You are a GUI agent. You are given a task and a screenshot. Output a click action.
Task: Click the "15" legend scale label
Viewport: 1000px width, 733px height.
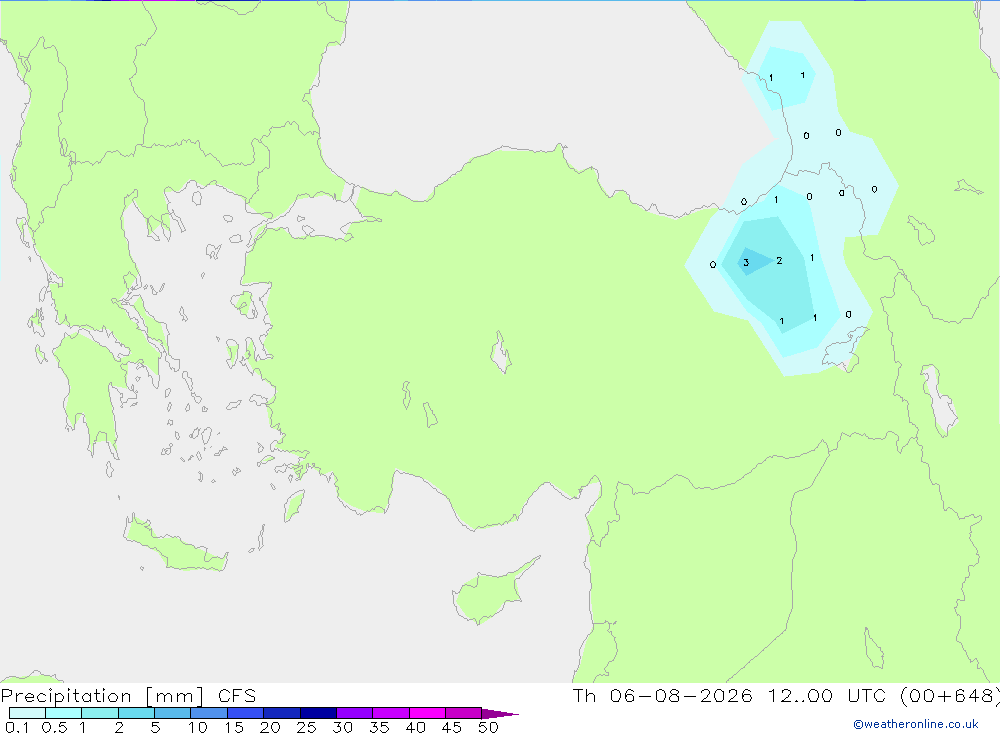point(234,727)
